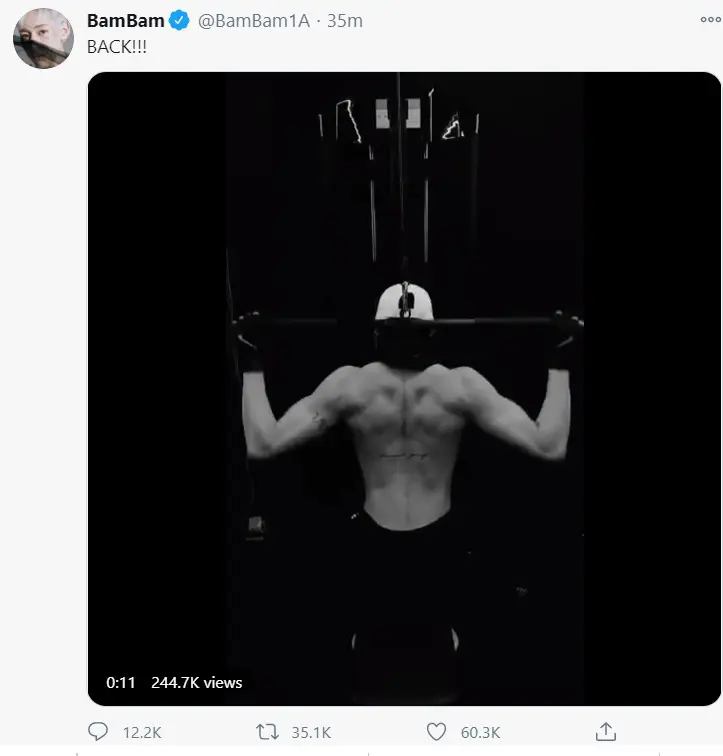Click the 244.7K views label

tap(197, 682)
